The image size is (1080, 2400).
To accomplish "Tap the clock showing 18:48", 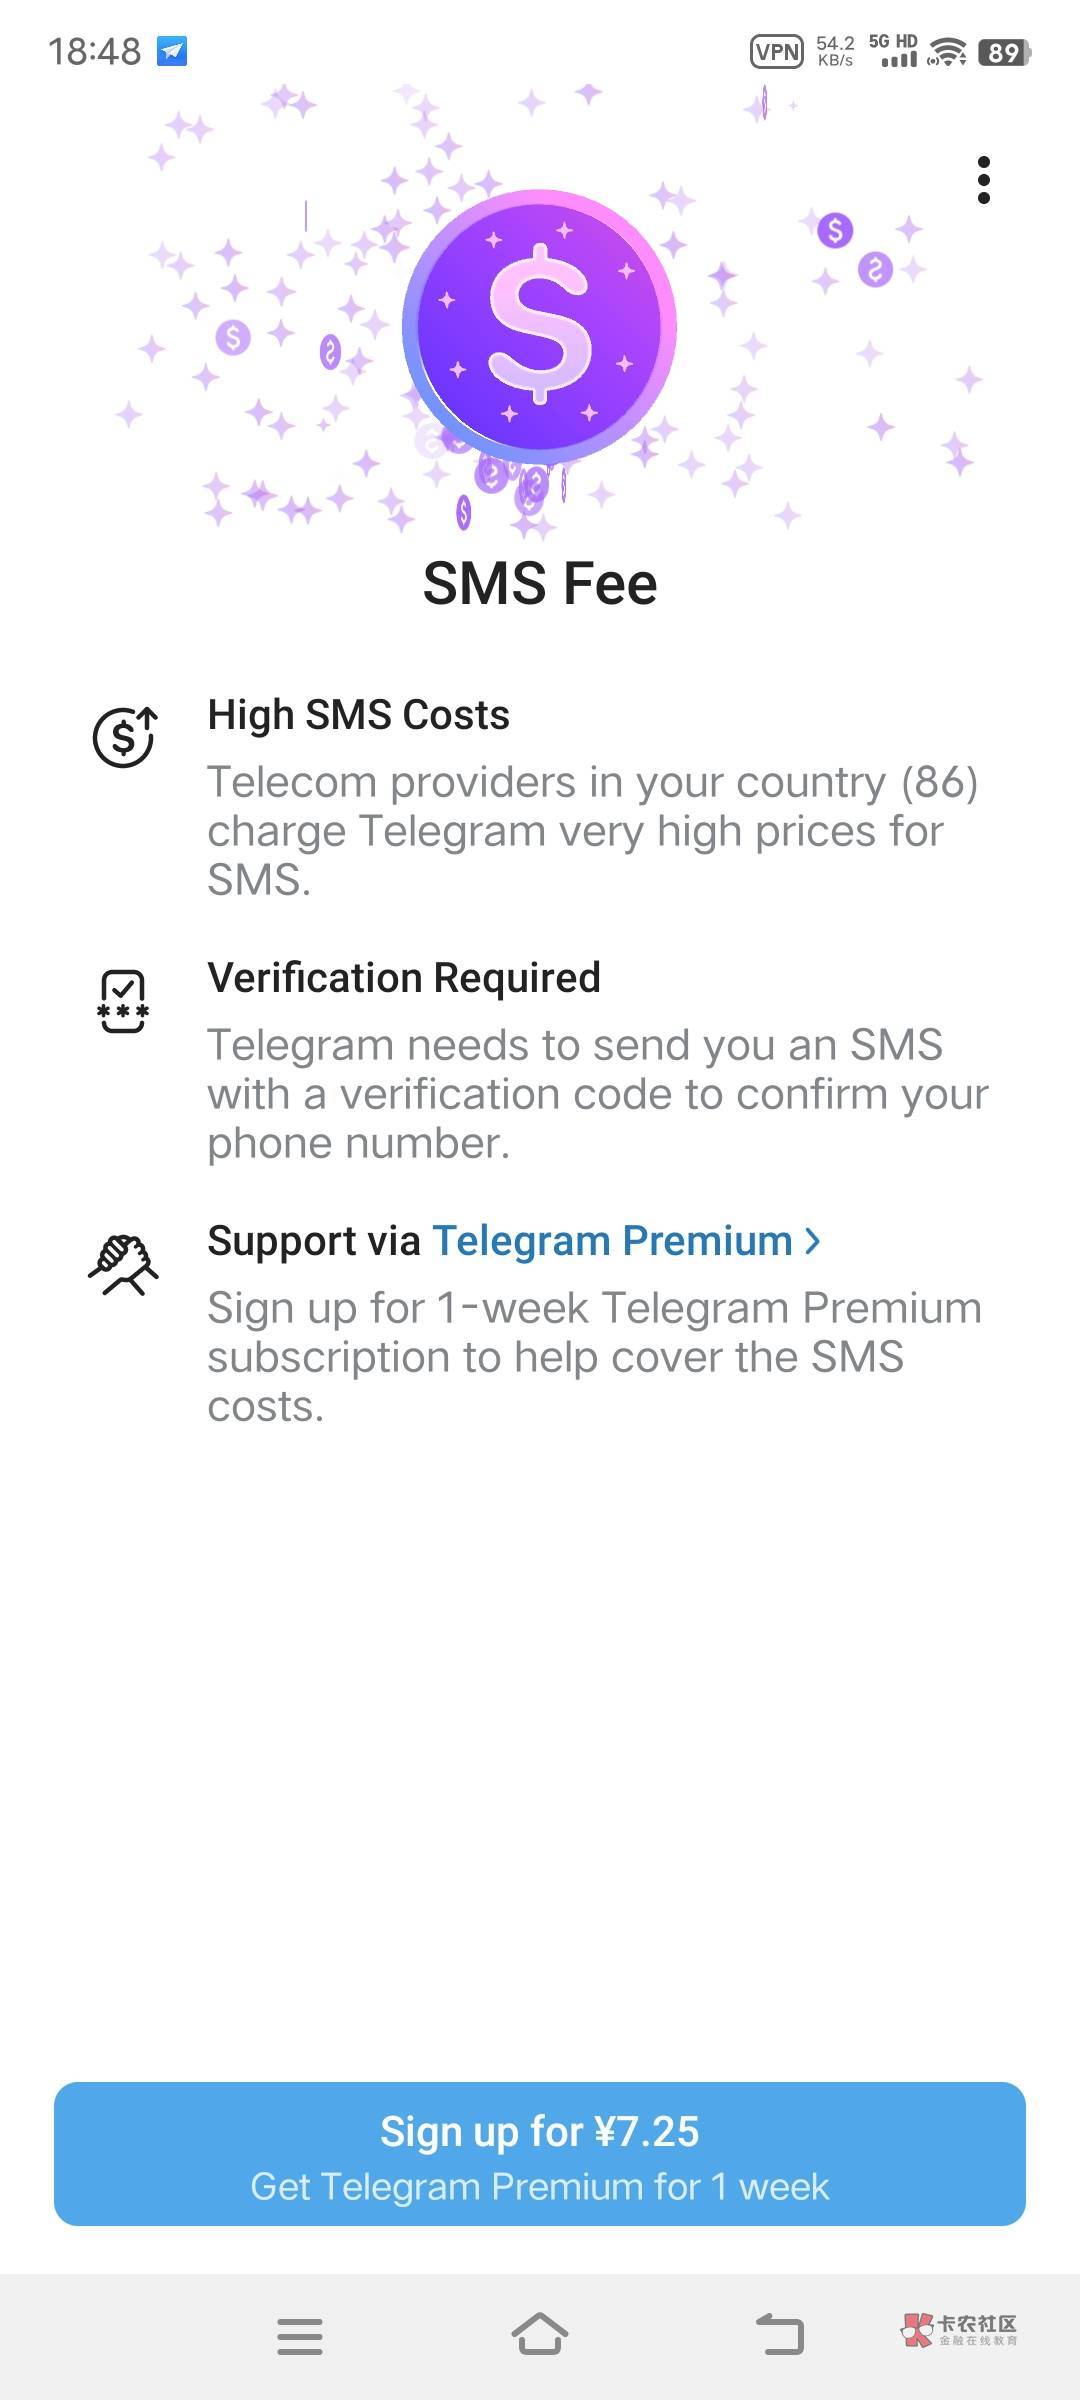I will click(x=95, y=51).
